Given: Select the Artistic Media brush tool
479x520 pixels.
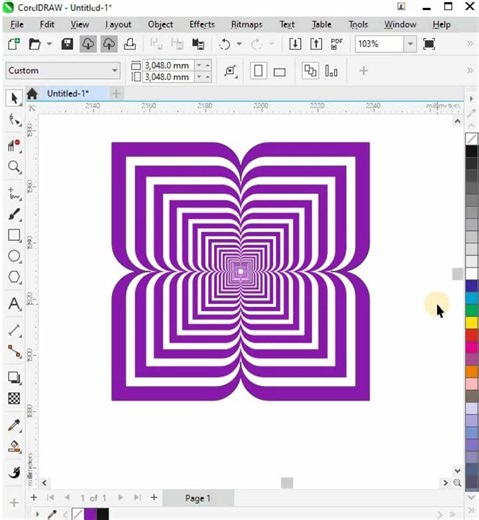Looking at the screenshot, I should click(14, 214).
